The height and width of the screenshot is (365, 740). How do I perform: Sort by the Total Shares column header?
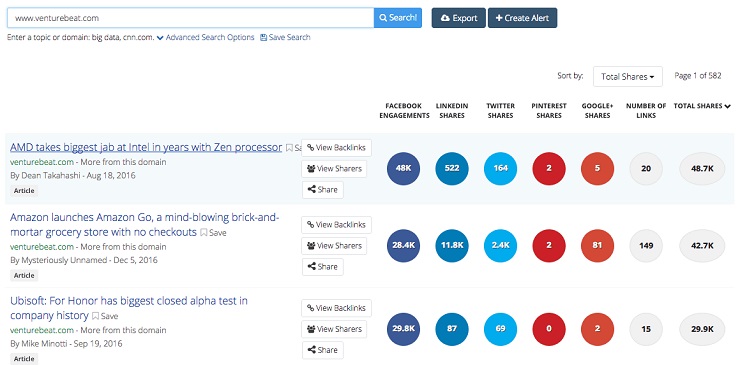[x=702, y=106]
